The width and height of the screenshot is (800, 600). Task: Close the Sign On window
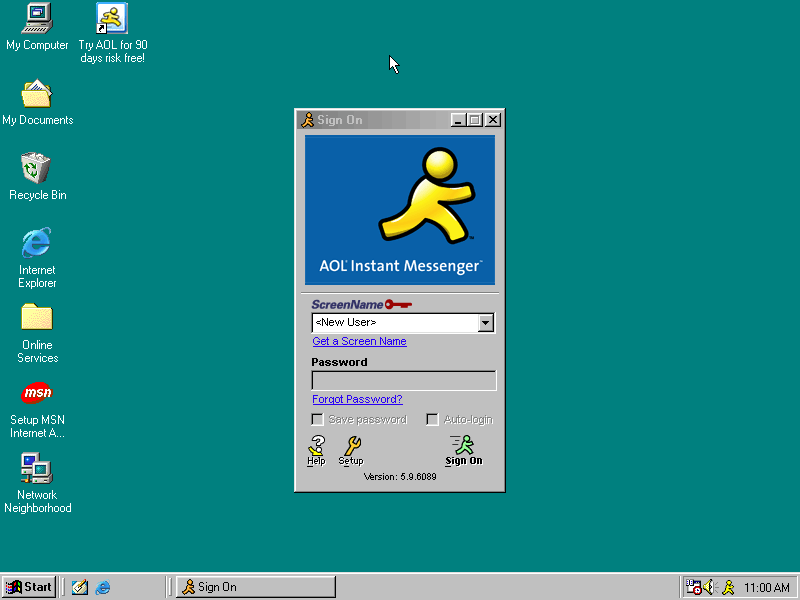click(x=493, y=120)
